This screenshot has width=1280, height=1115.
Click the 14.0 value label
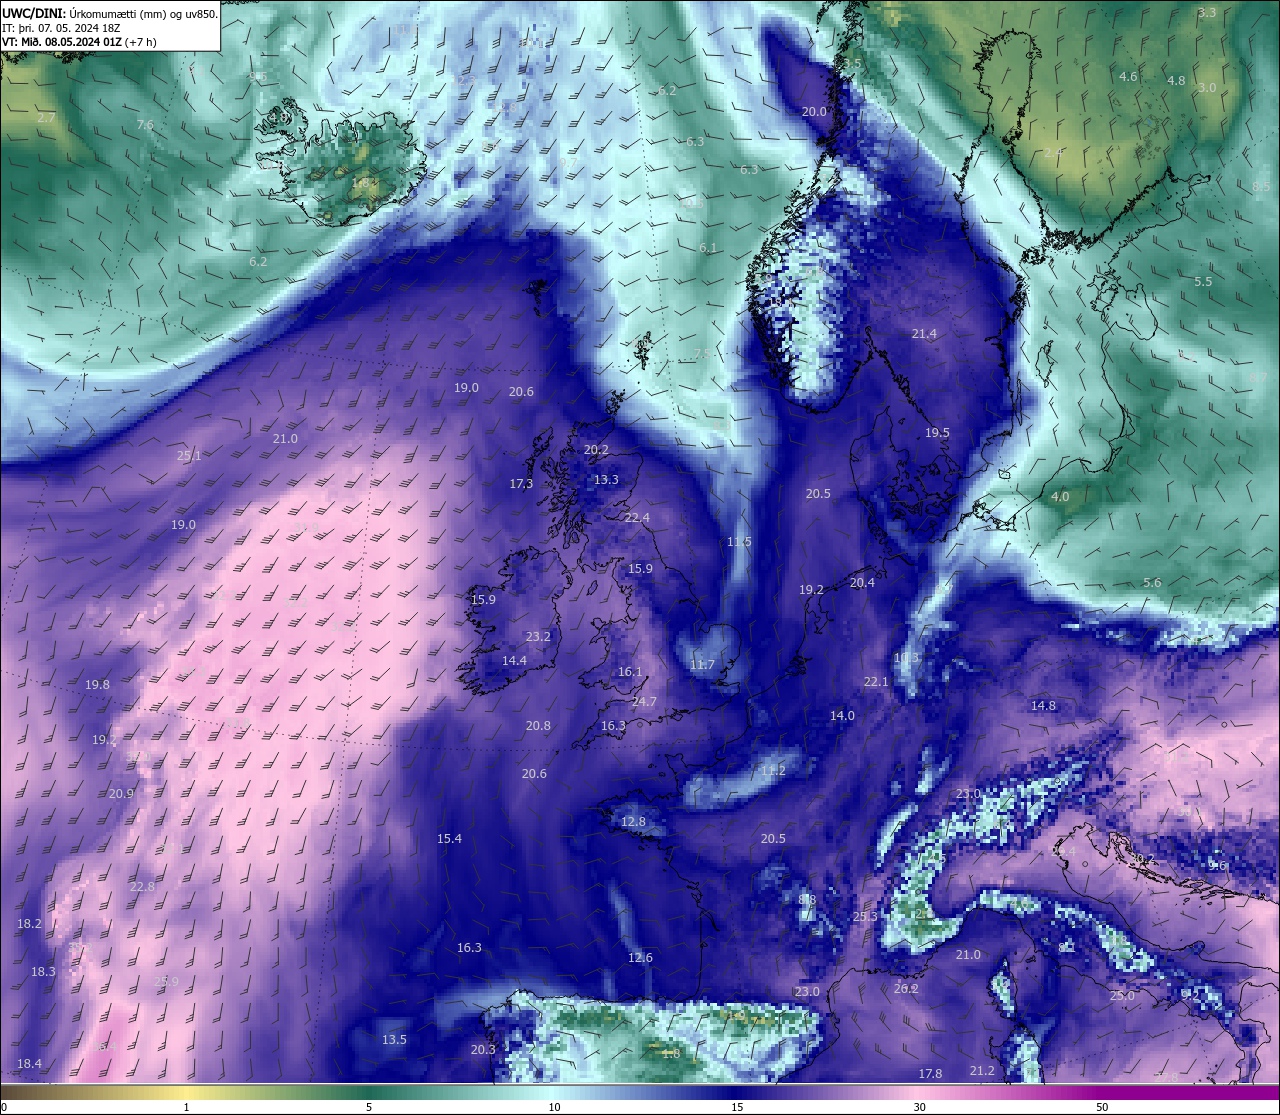click(x=842, y=715)
